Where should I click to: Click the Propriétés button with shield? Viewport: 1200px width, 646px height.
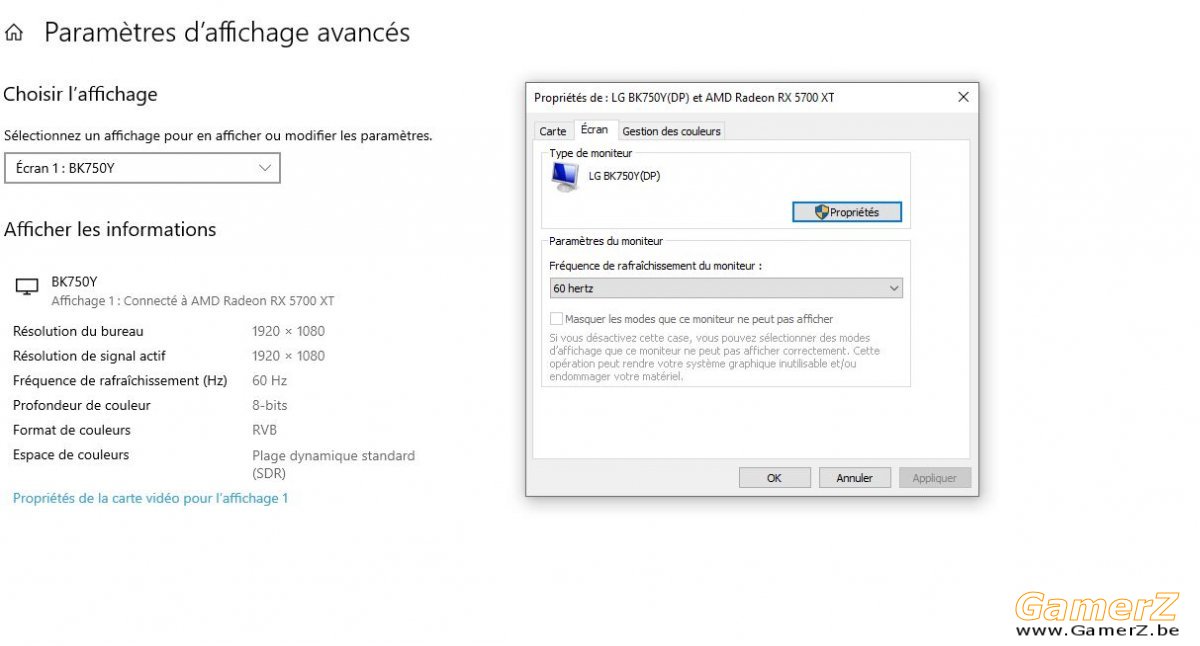pos(846,212)
